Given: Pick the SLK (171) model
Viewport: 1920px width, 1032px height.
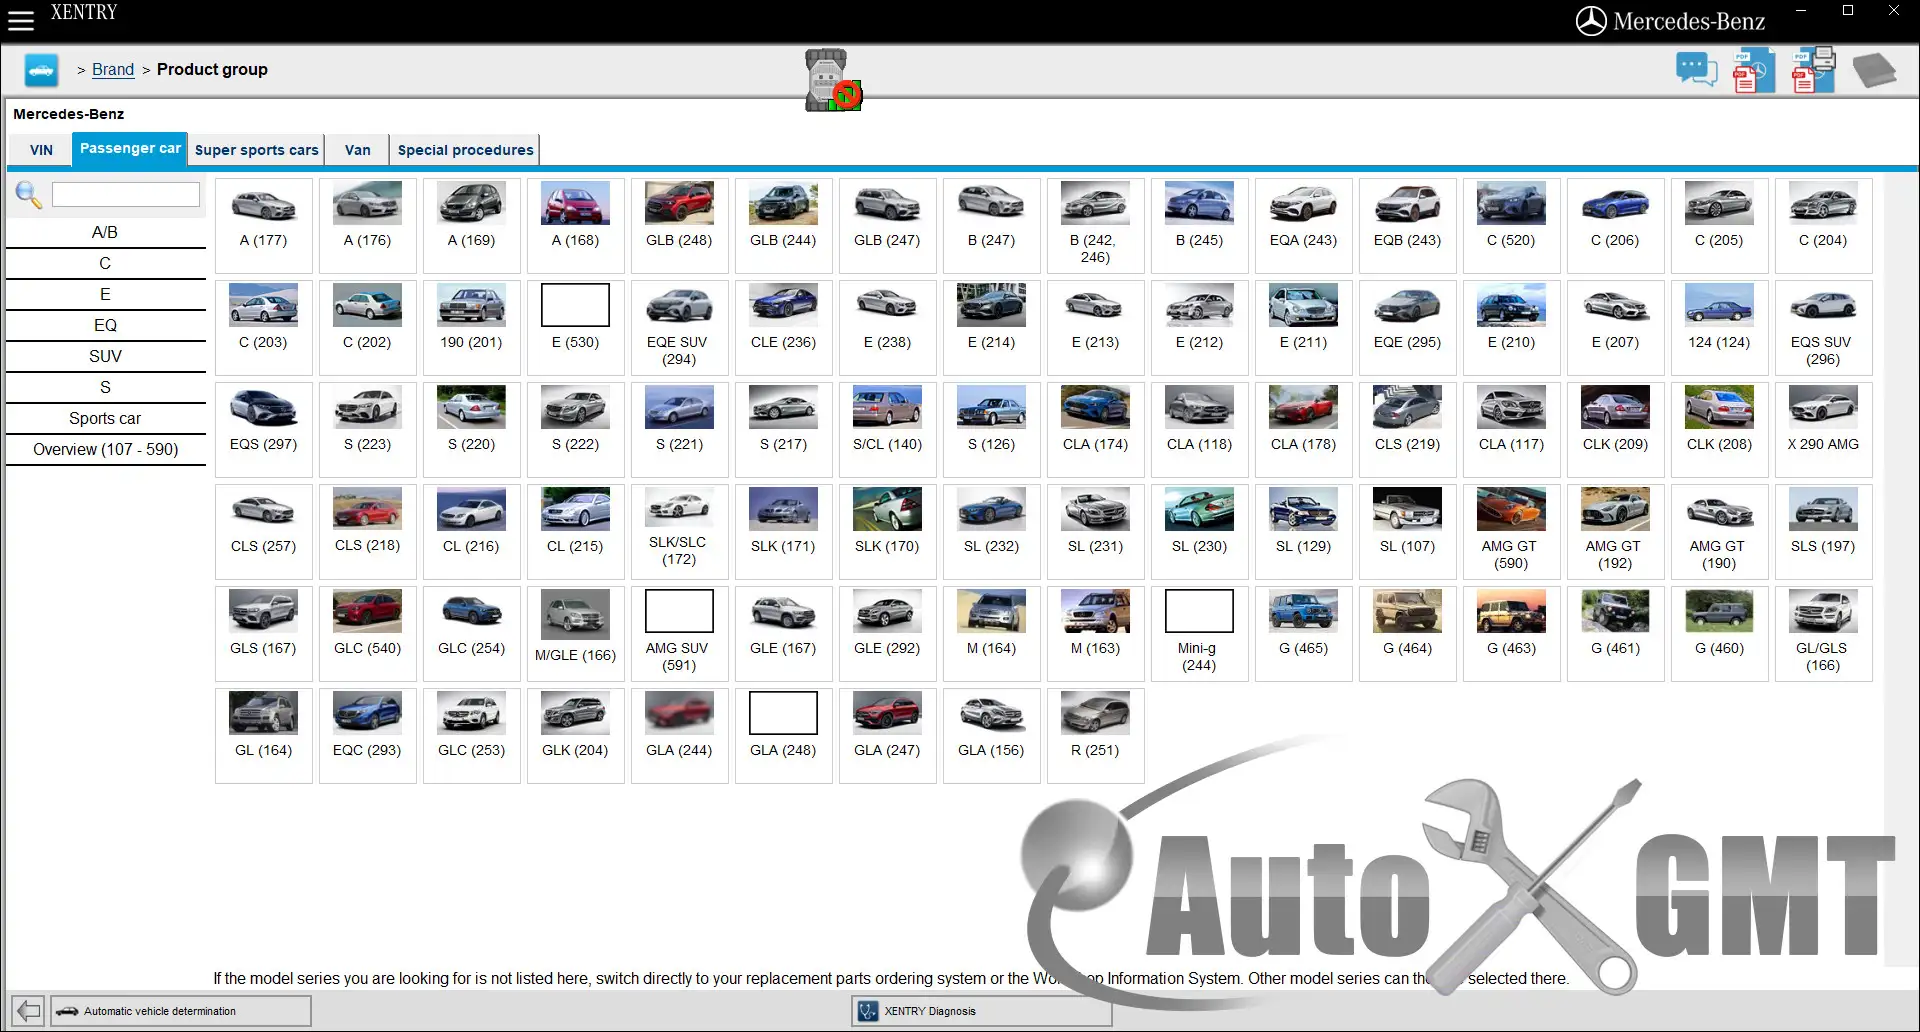Looking at the screenshot, I should 784,532.
